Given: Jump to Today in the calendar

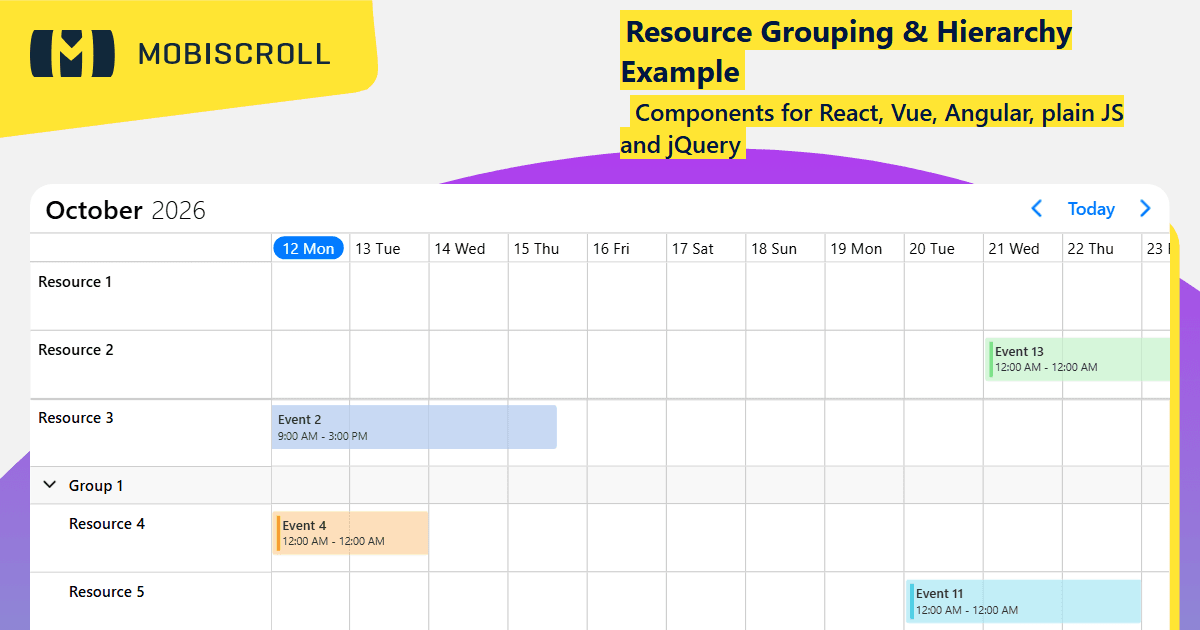Looking at the screenshot, I should pos(1091,209).
